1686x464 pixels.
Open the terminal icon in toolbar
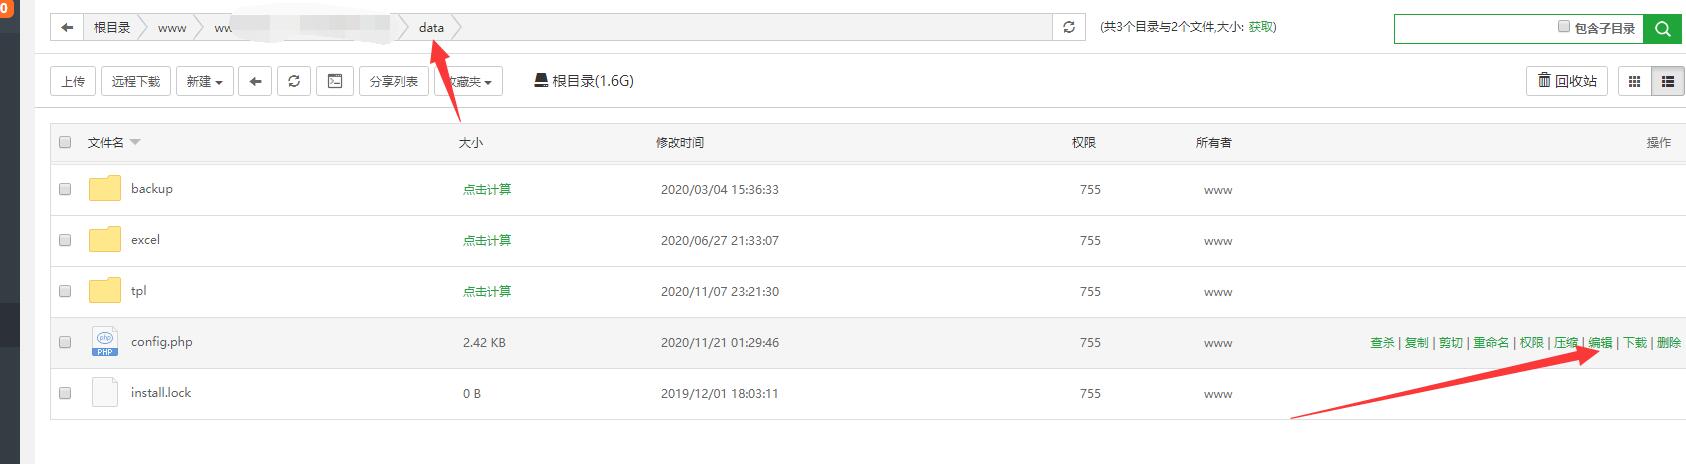tap(336, 81)
